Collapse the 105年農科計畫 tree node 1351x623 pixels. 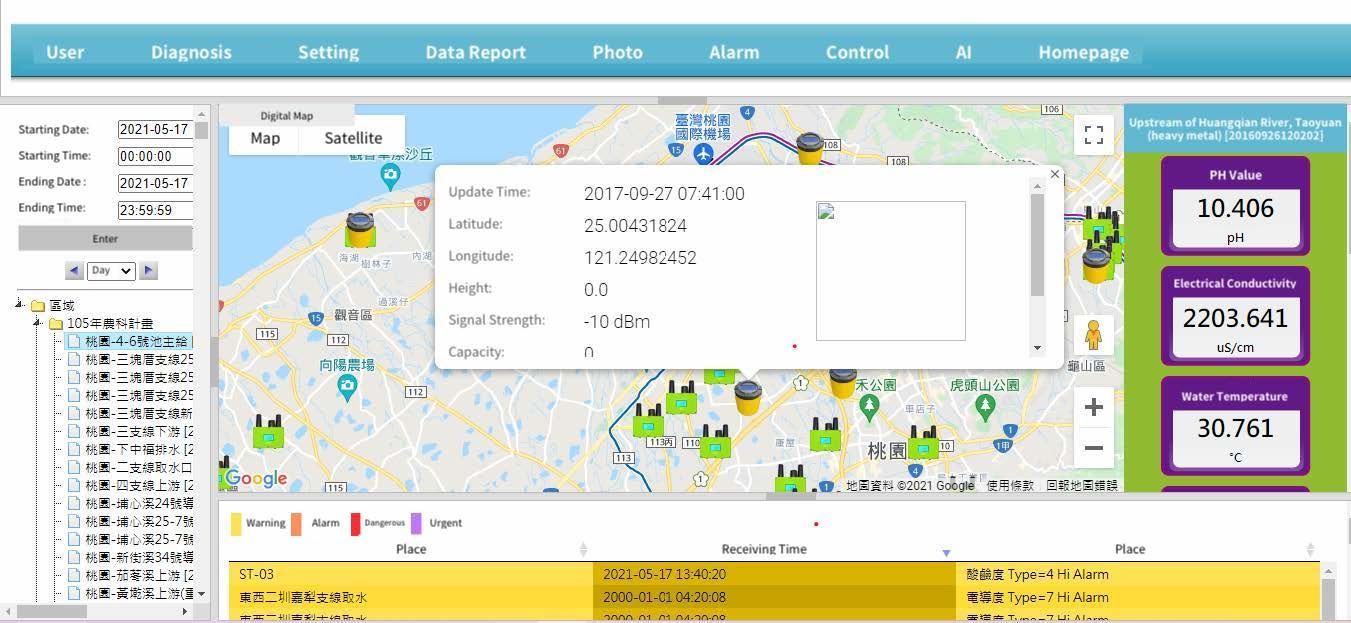click(38, 323)
